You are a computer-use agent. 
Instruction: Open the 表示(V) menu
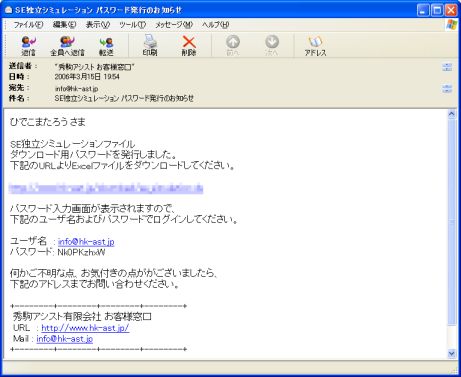pos(98,25)
